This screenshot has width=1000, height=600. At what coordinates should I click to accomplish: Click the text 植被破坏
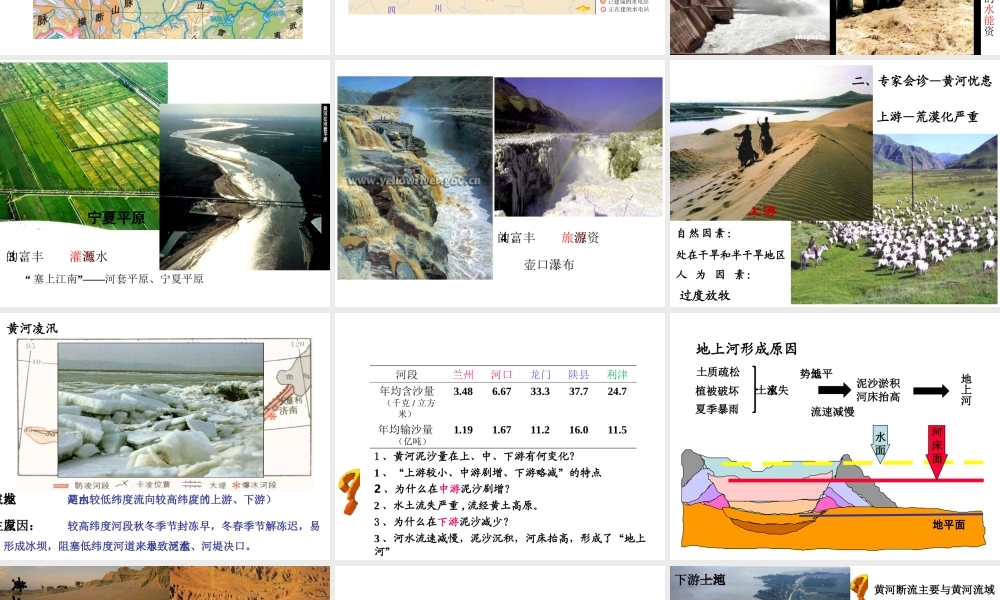tap(717, 391)
